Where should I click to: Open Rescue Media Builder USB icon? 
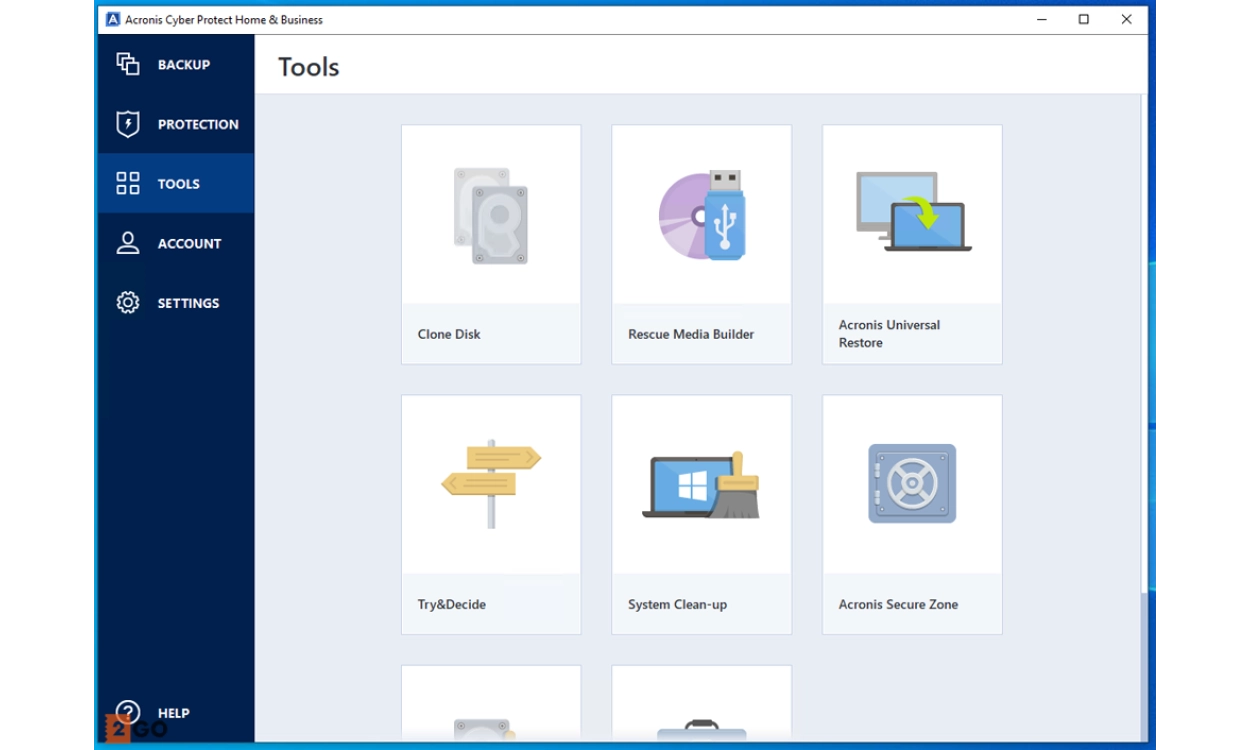(x=701, y=215)
